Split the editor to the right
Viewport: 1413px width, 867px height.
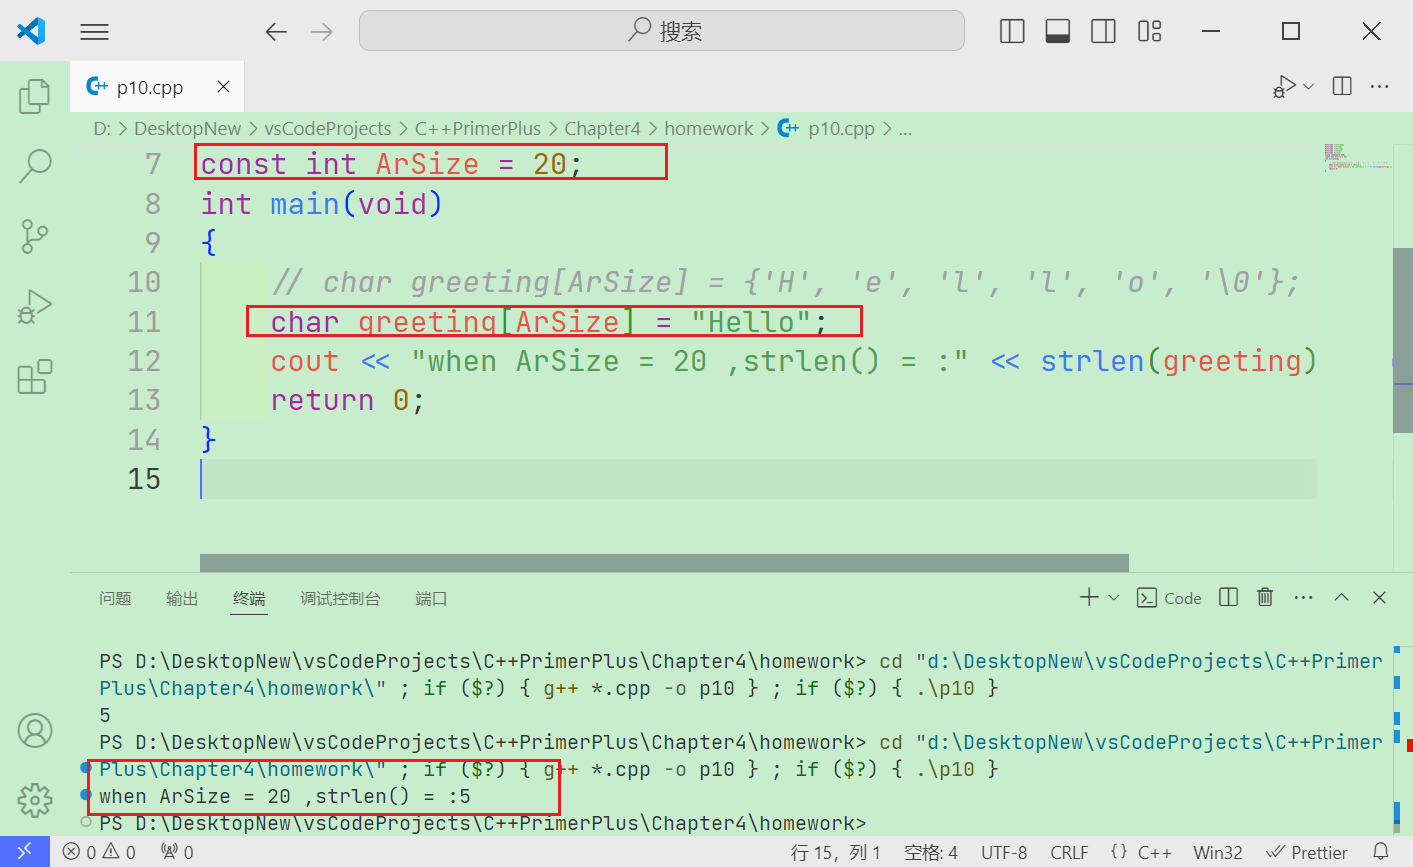click(1343, 87)
